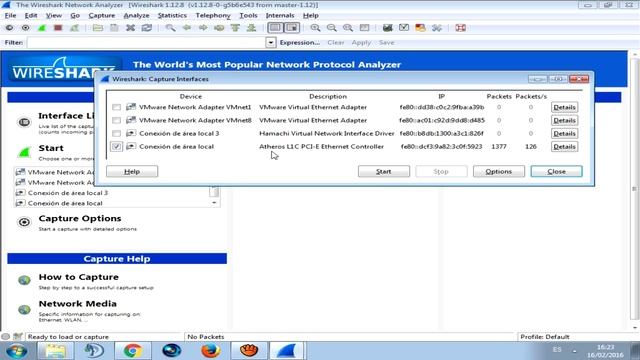Open the Filter history dropdown arrow
Image resolution: width=640 pixels, height=360 pixels.
tap(271, 42)
